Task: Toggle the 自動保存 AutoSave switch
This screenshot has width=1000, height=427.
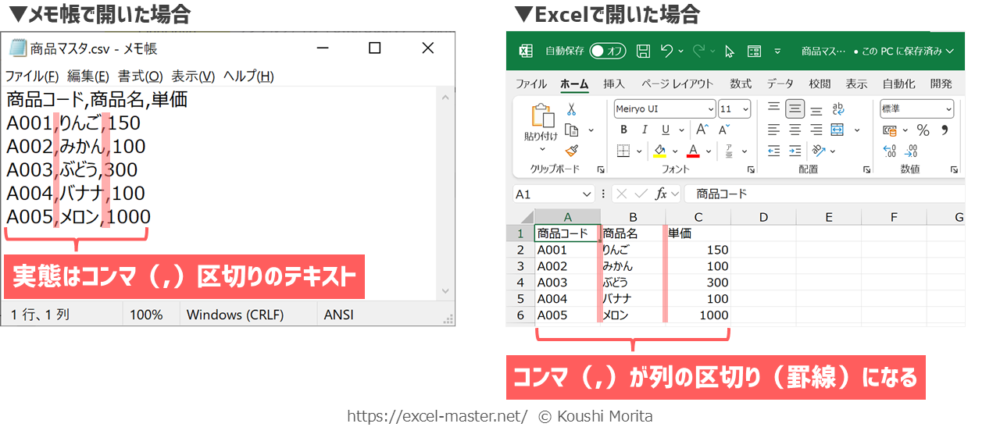Action: pos(608,51)
